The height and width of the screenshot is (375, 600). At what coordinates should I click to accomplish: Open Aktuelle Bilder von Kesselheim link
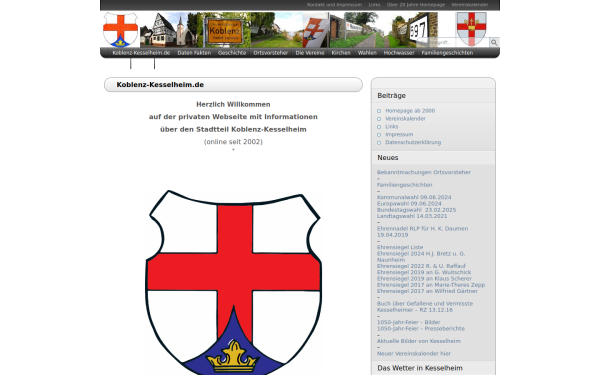click(x=419, y=341)
